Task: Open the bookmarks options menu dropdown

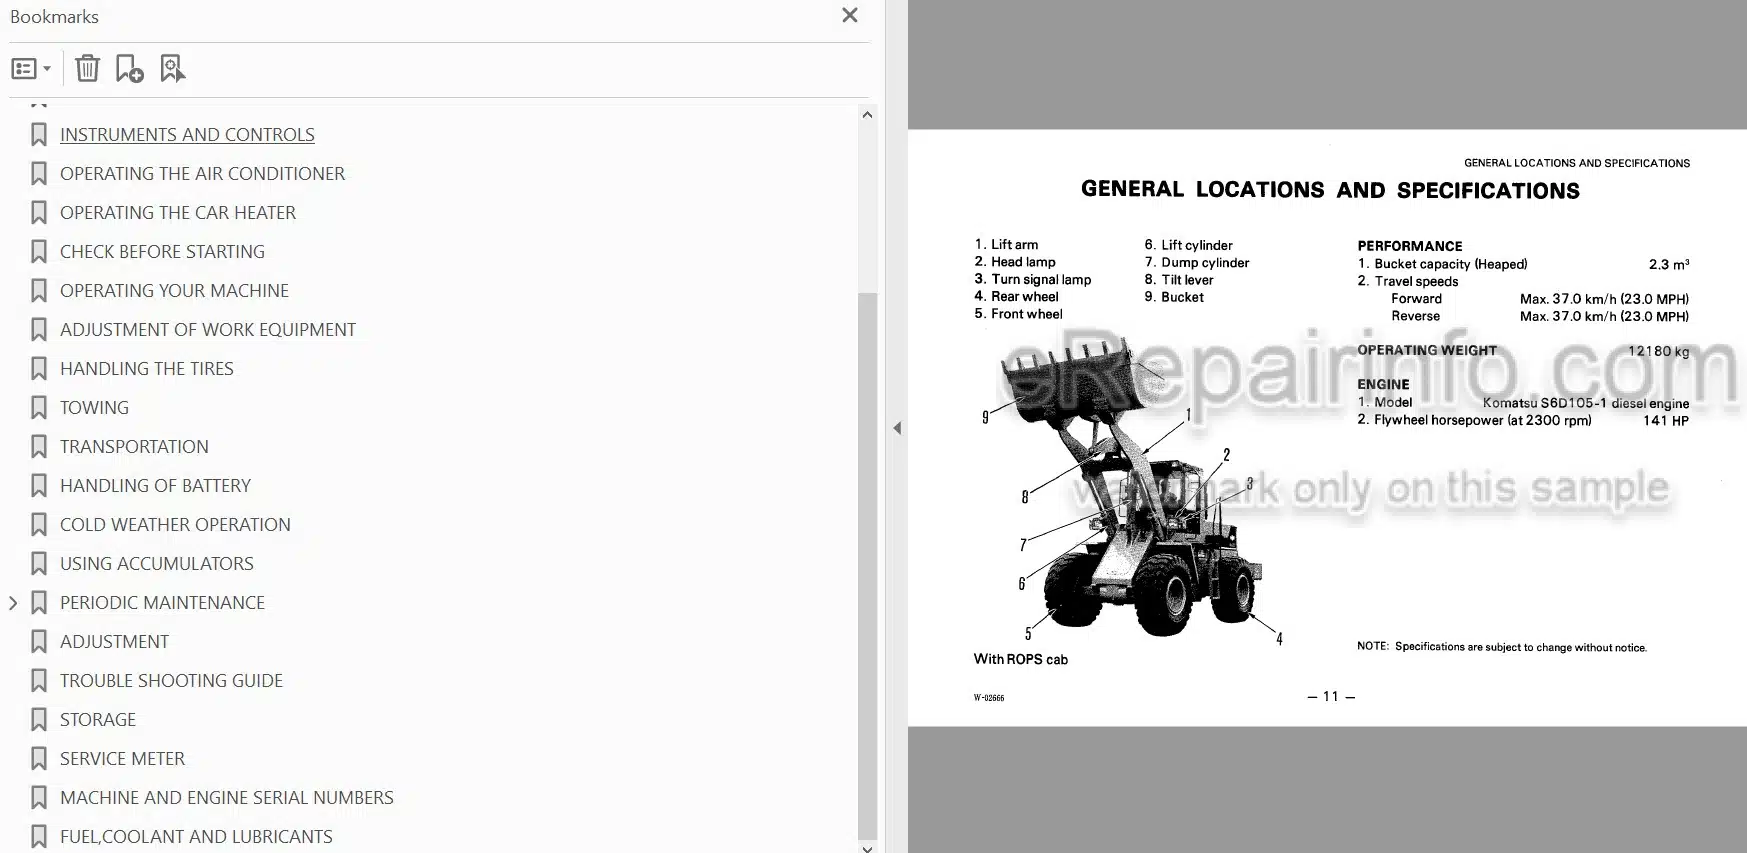Action: (30, 69)
